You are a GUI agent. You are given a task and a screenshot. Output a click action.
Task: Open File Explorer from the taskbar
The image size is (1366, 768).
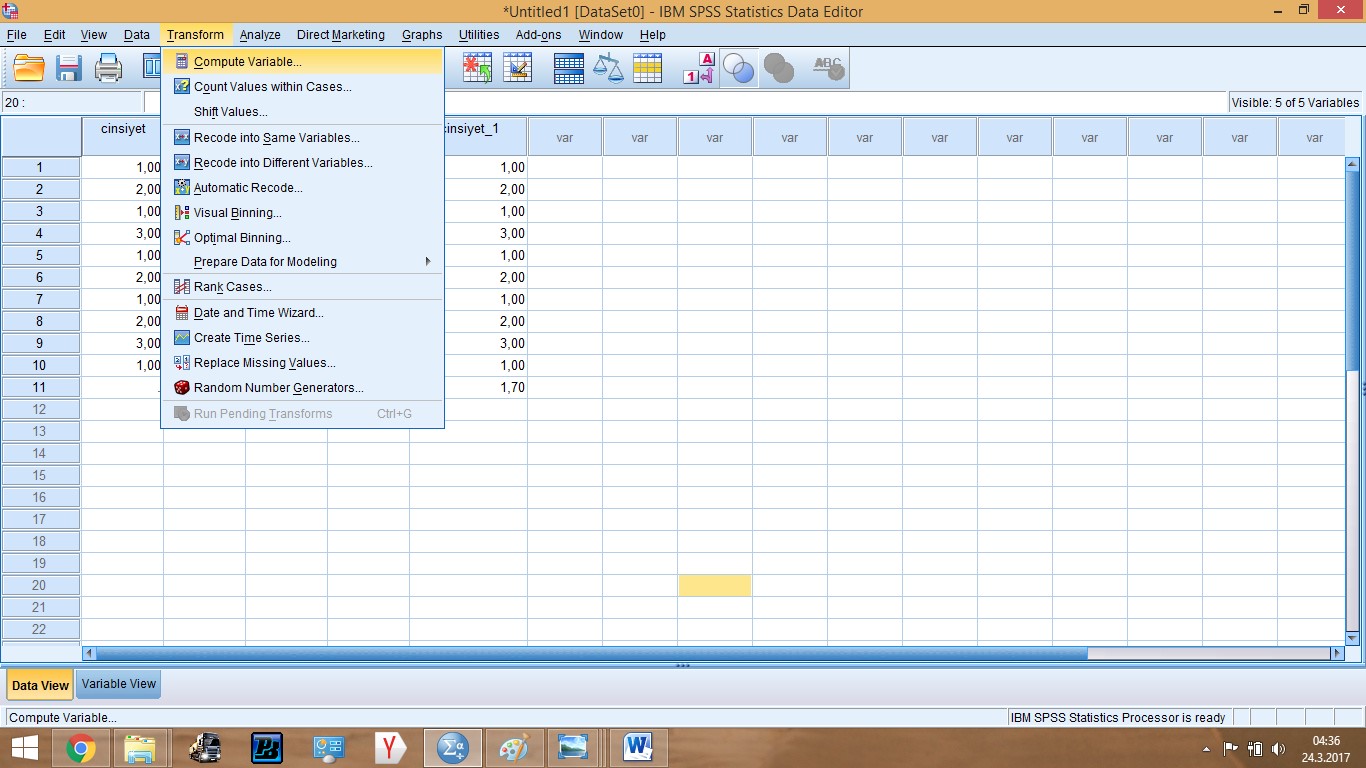[140, 747]
